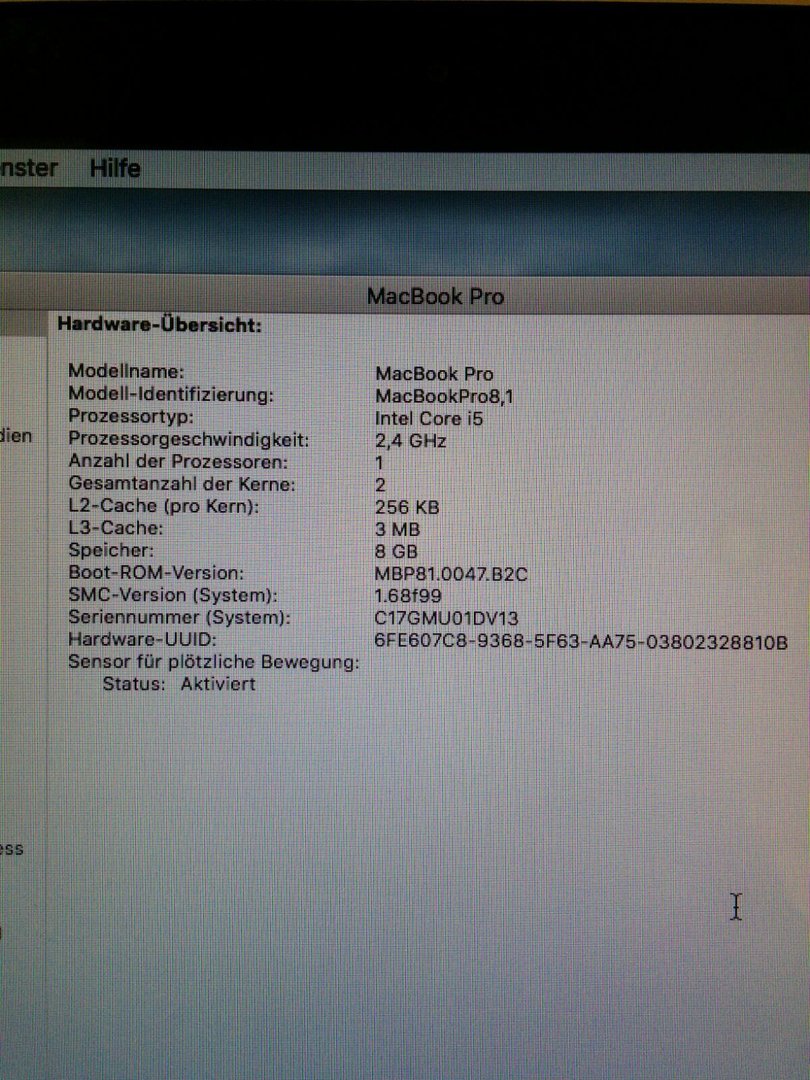This screenshot has height=1080, width=810.
Task: Select the Sensor für plötzliche Bewegung label
Action: 214,662
